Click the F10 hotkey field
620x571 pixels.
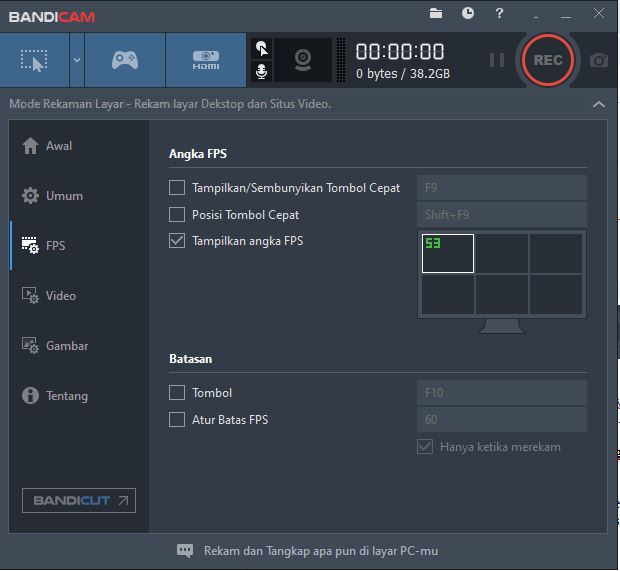(502, 393)
